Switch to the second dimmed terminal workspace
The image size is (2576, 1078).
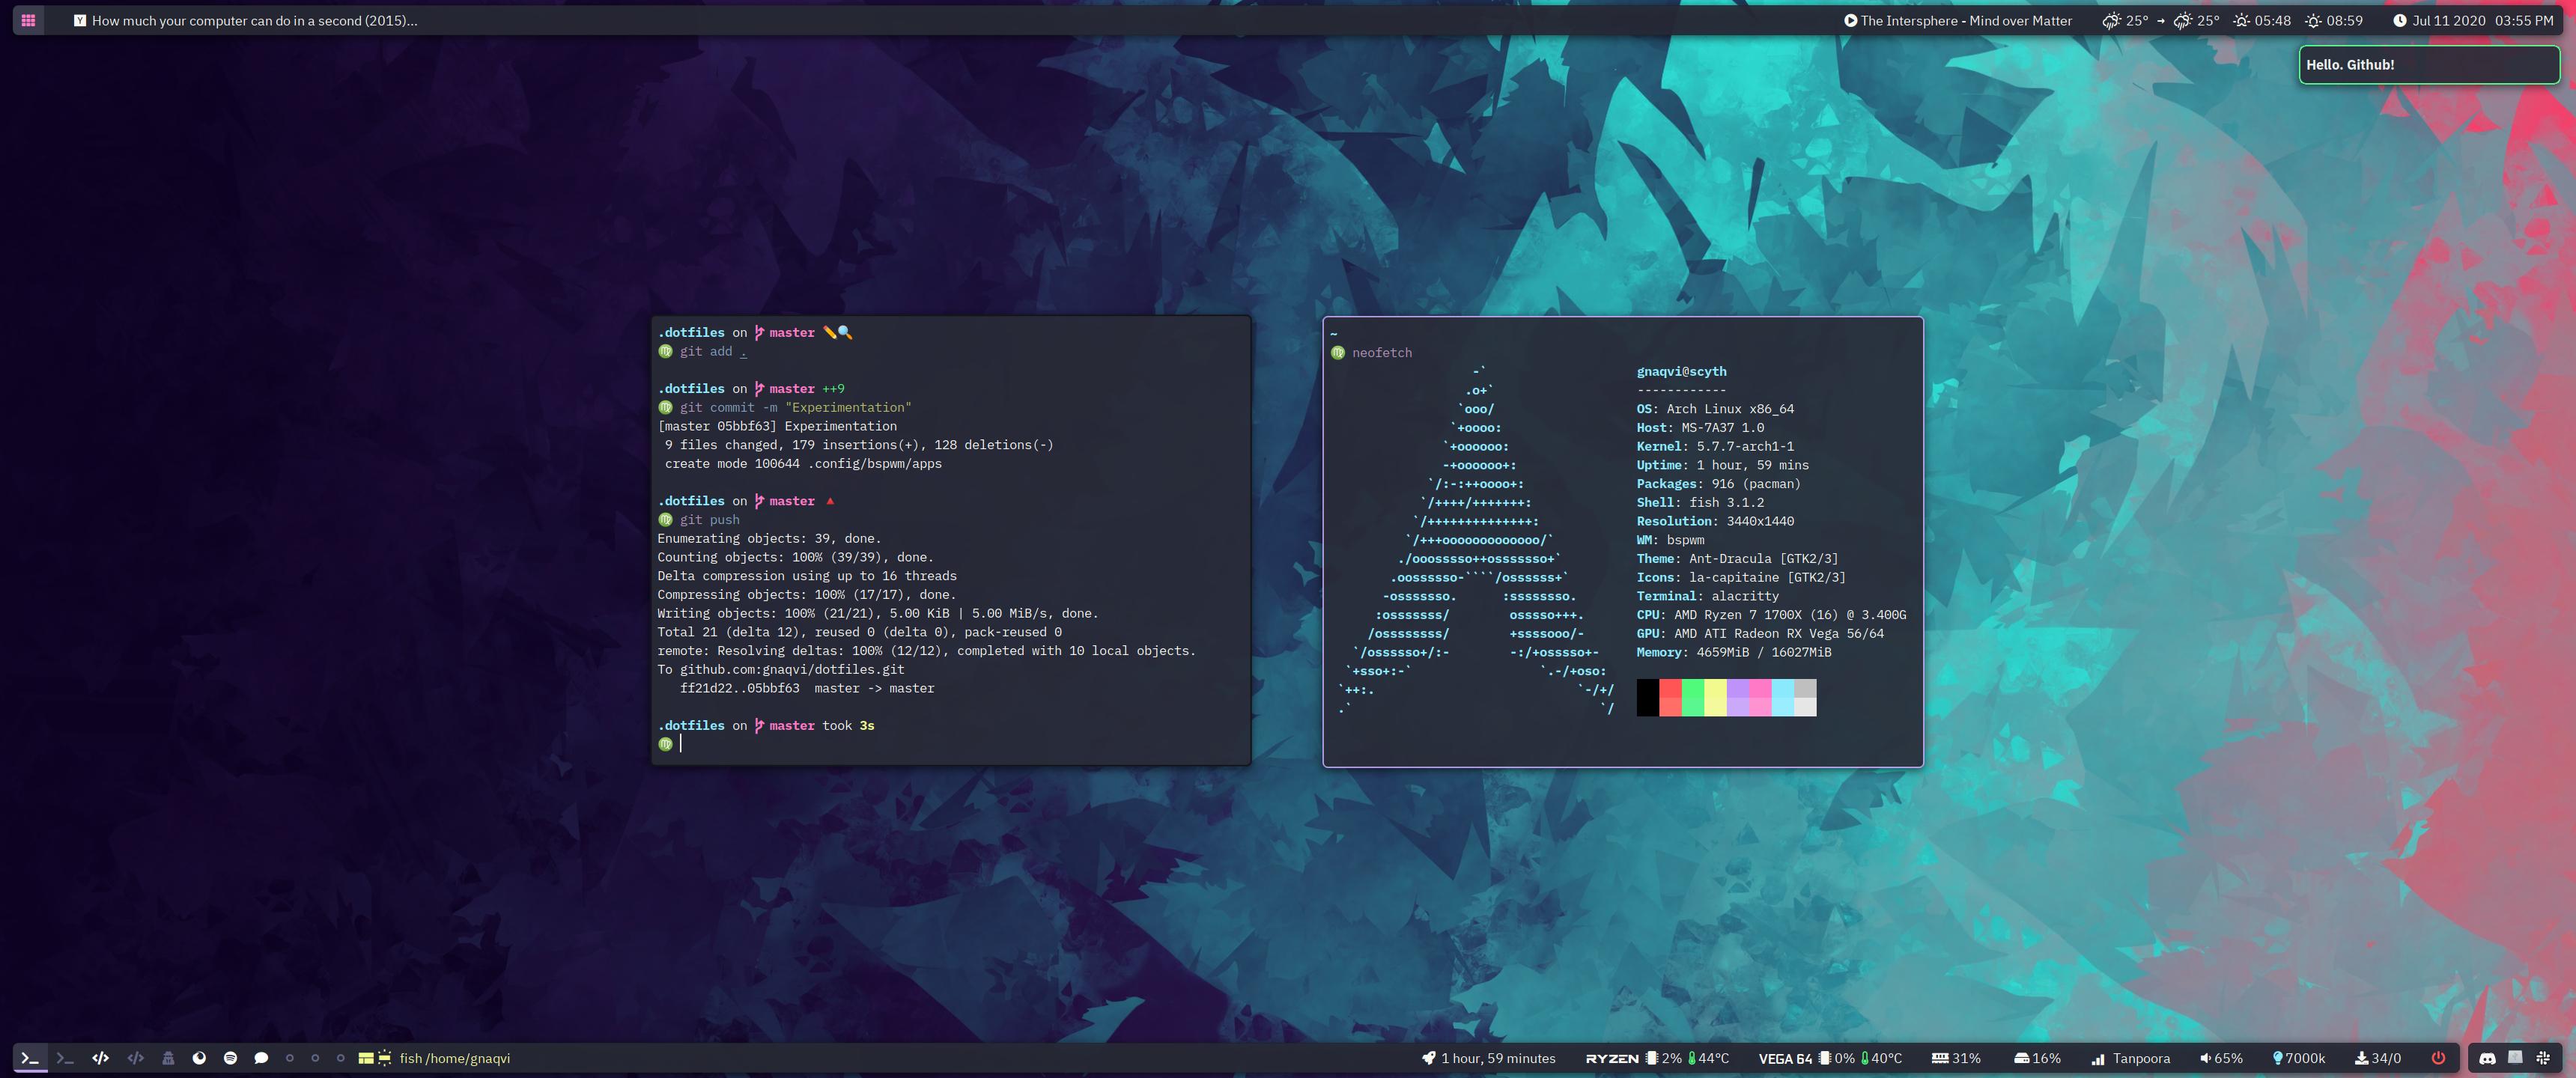coord(65,1058)
